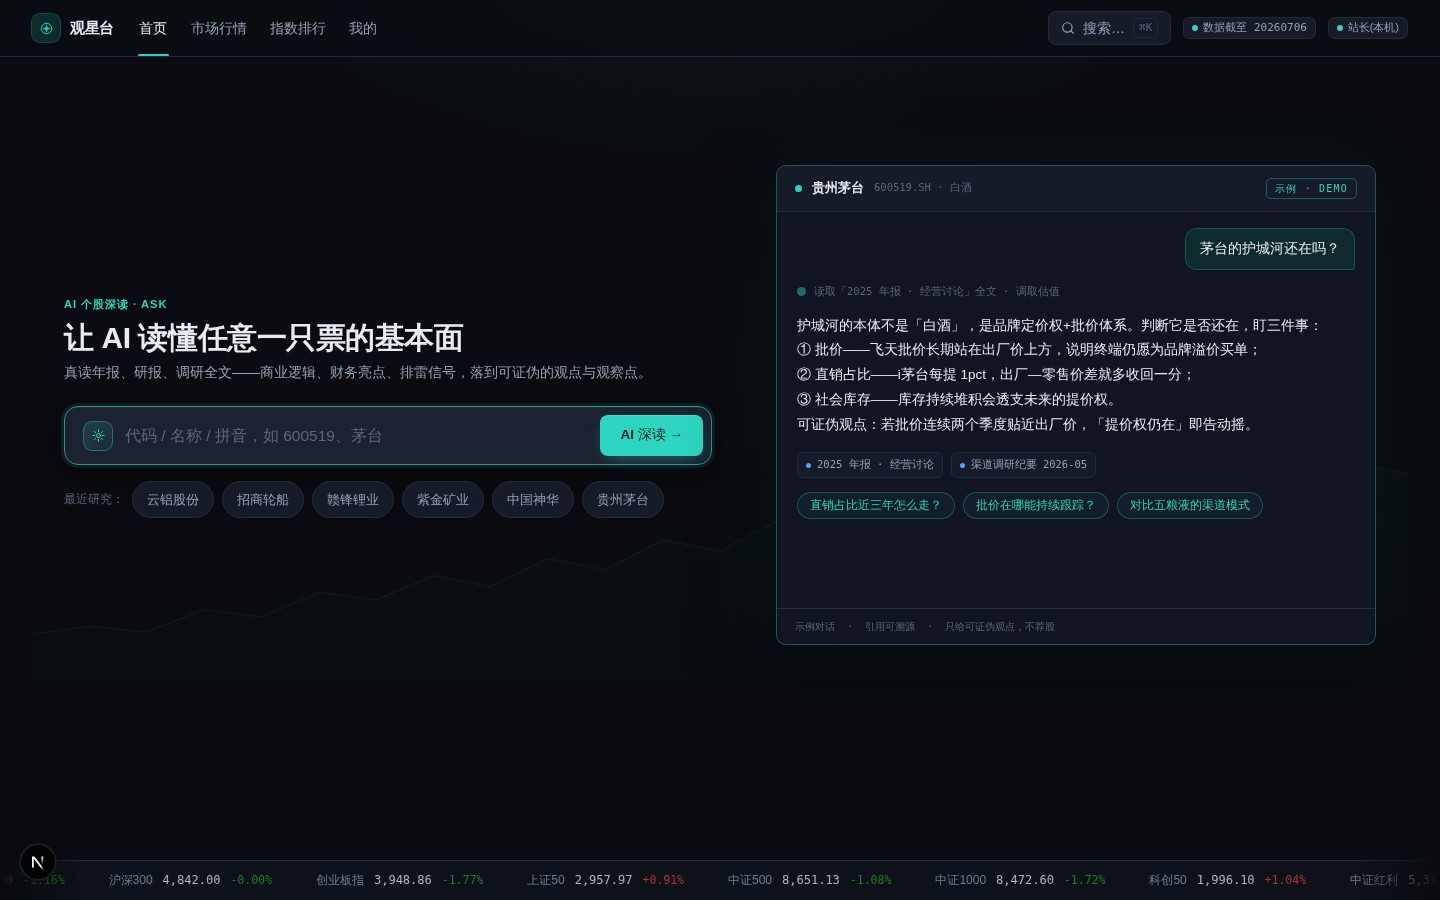Image resolution: width=1440 pixels, height=900 pixels.
Task: Select recent research chip 紫金矿业
Action: (x=443, y=500)
